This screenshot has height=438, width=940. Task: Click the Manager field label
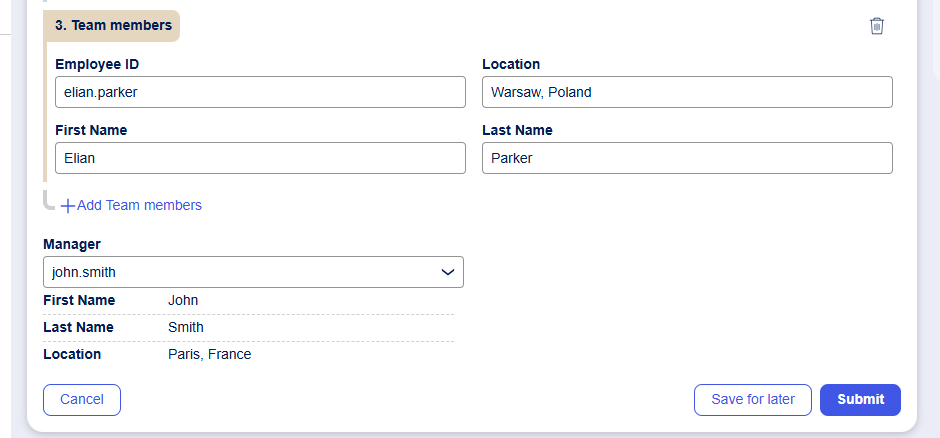click(72, 244)
